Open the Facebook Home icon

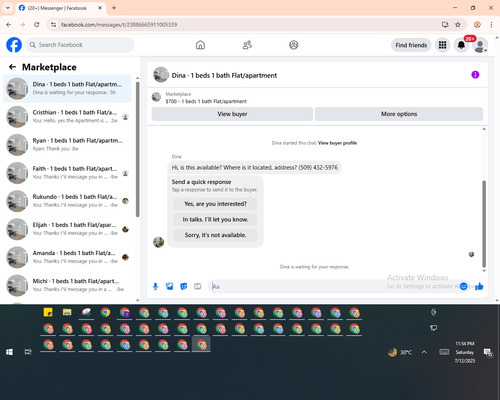(200, 45)
